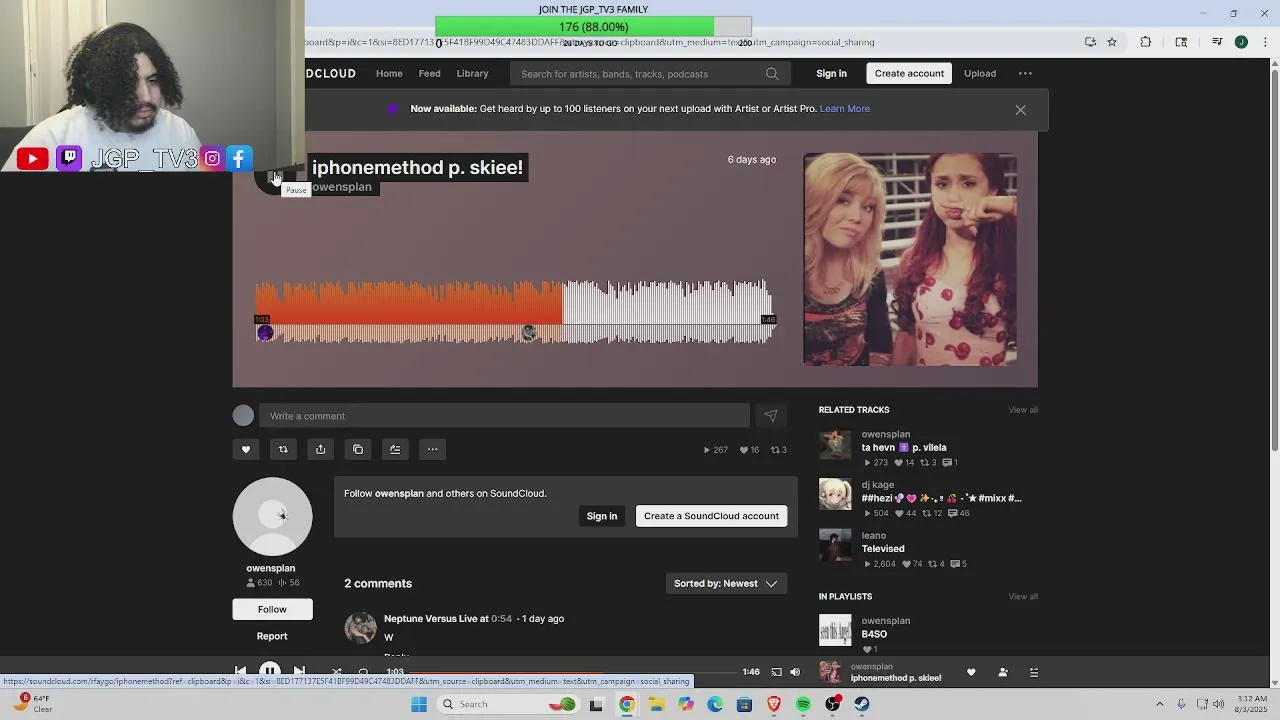The image size is (1280, 720).
Task: Open dj kage's related track thumbnail
Action: (835, 494)
